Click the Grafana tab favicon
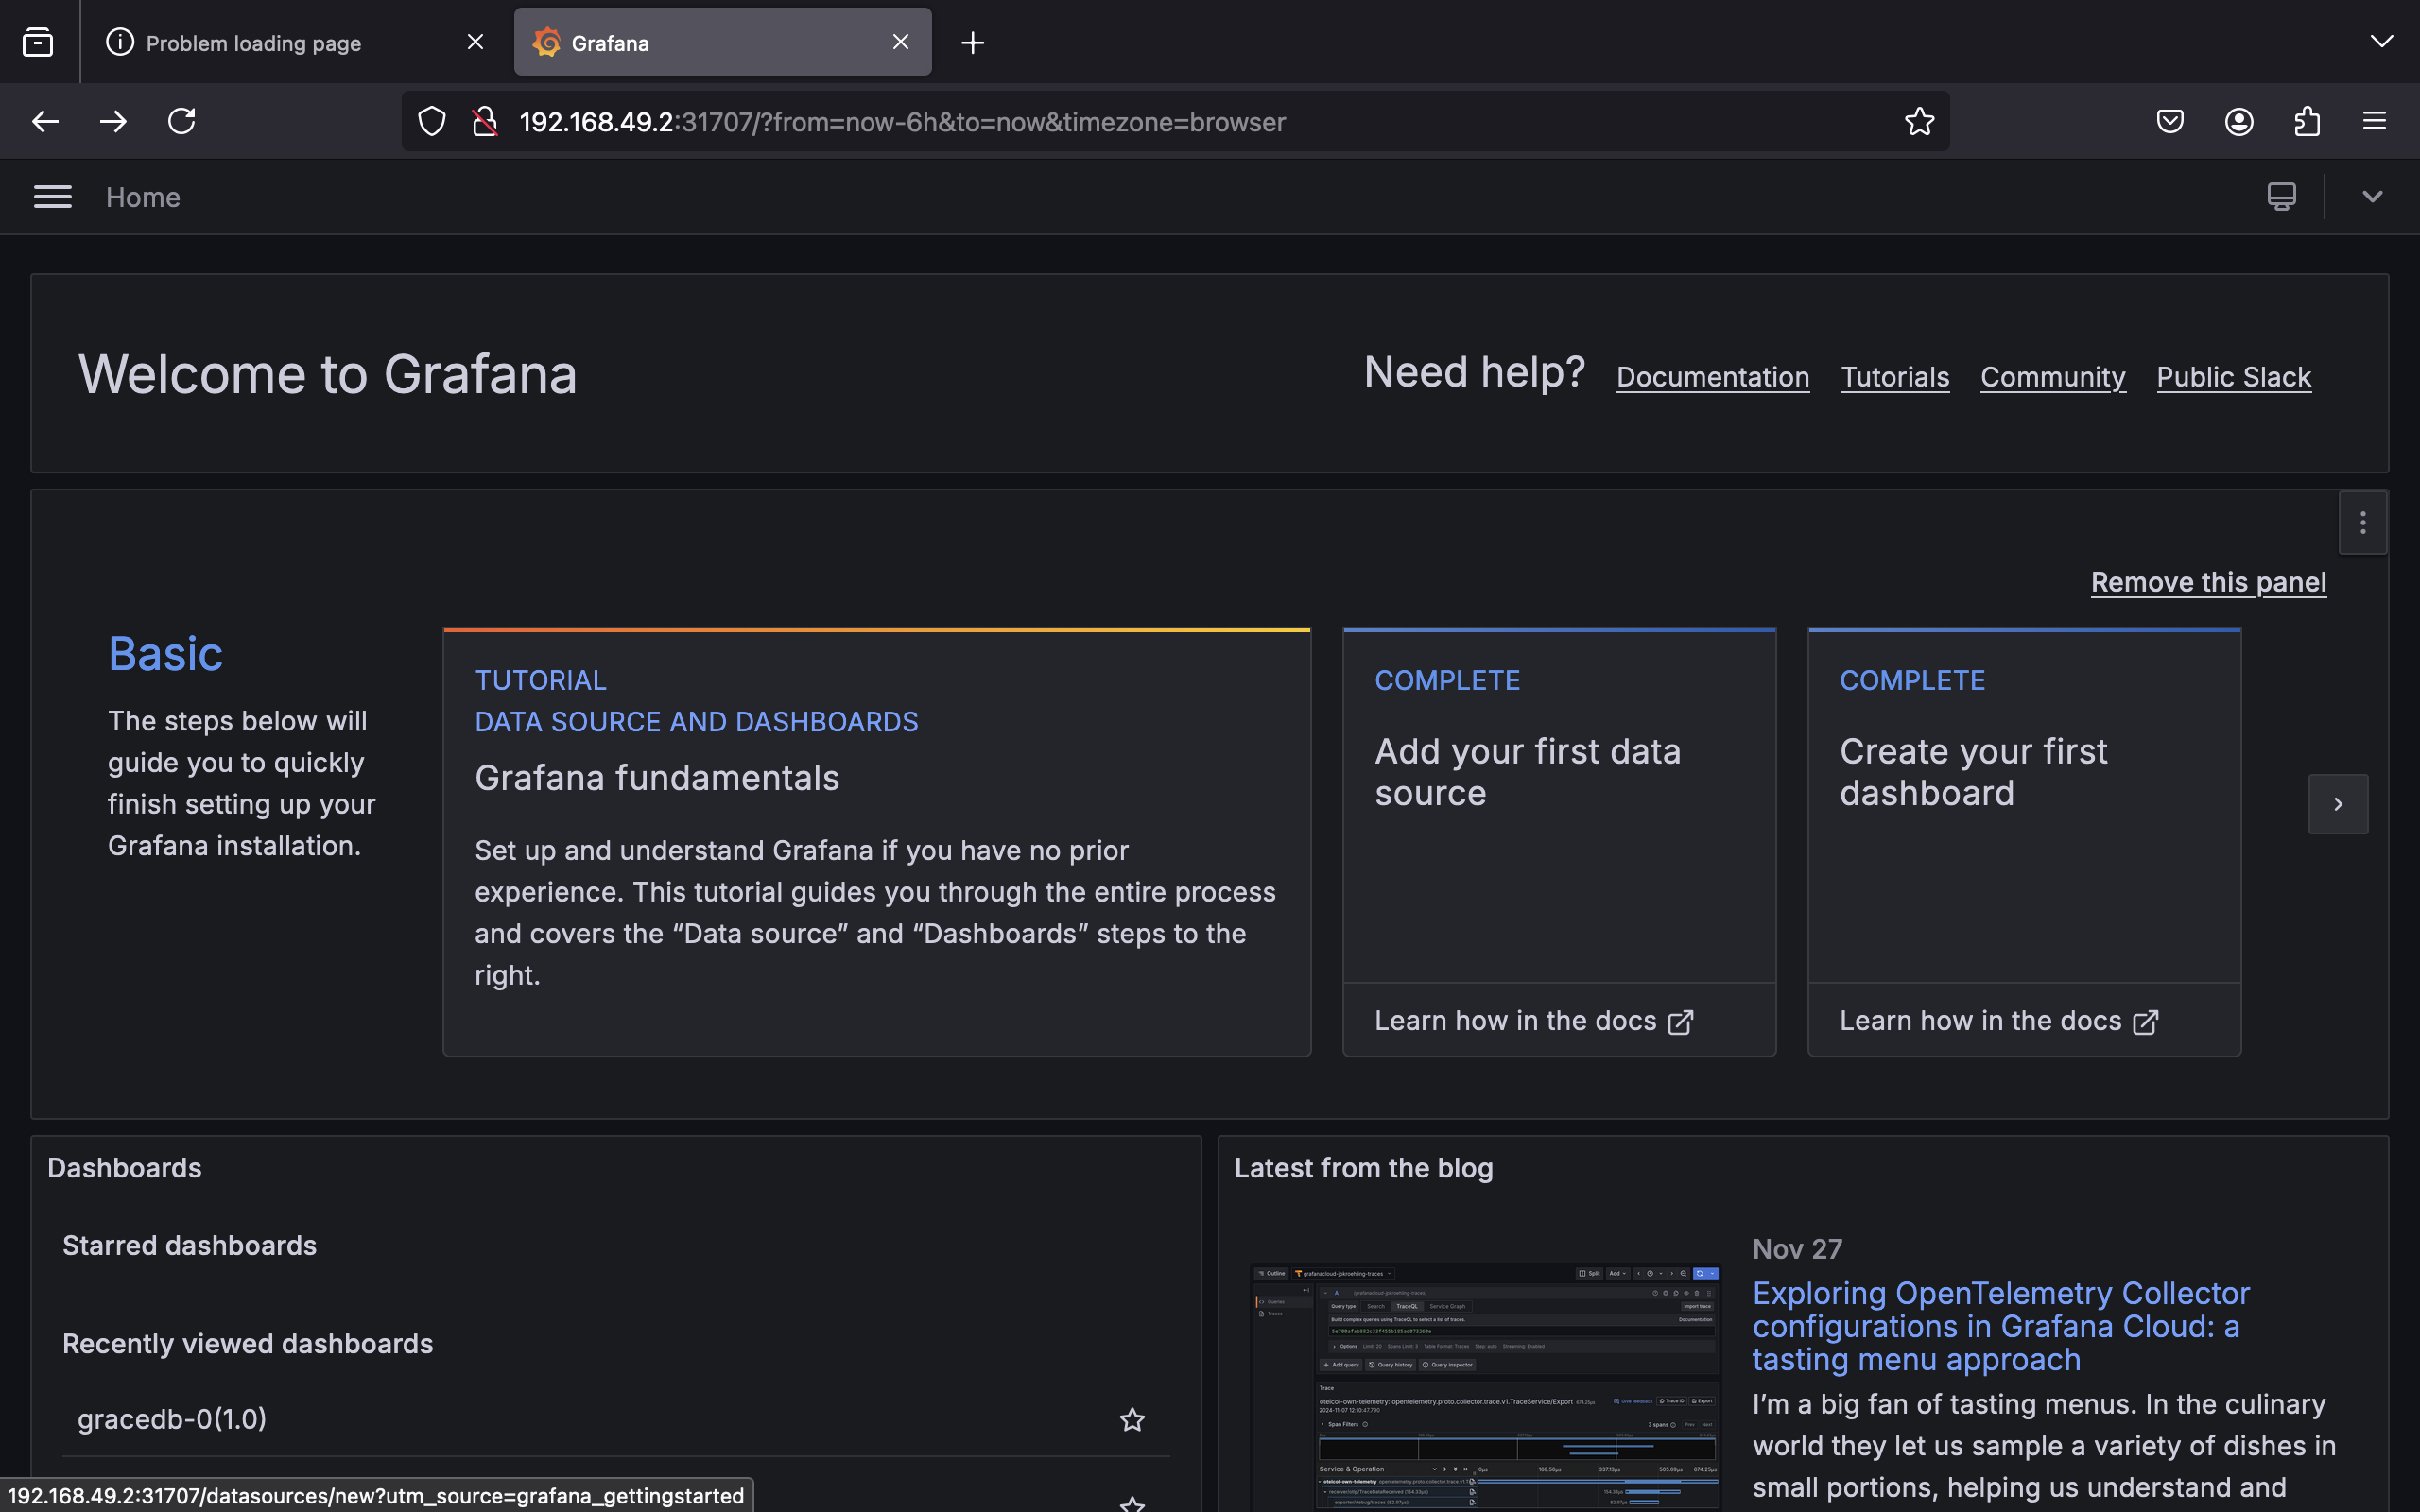 tap(546, 42)
